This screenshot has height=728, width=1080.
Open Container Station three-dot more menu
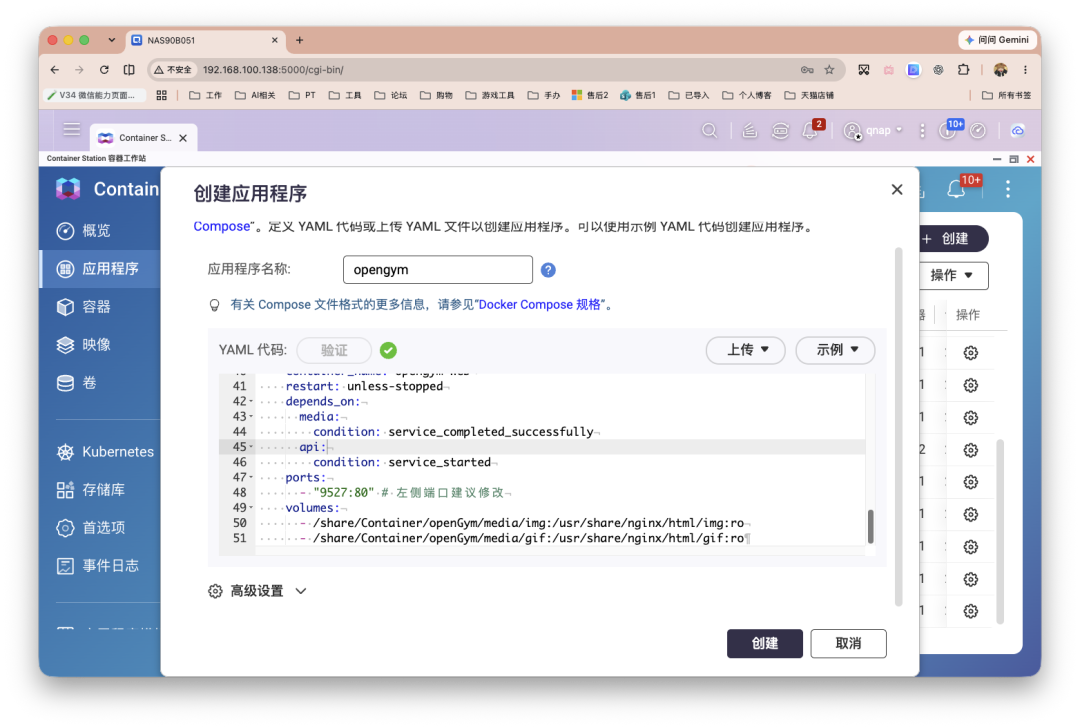1008,189
